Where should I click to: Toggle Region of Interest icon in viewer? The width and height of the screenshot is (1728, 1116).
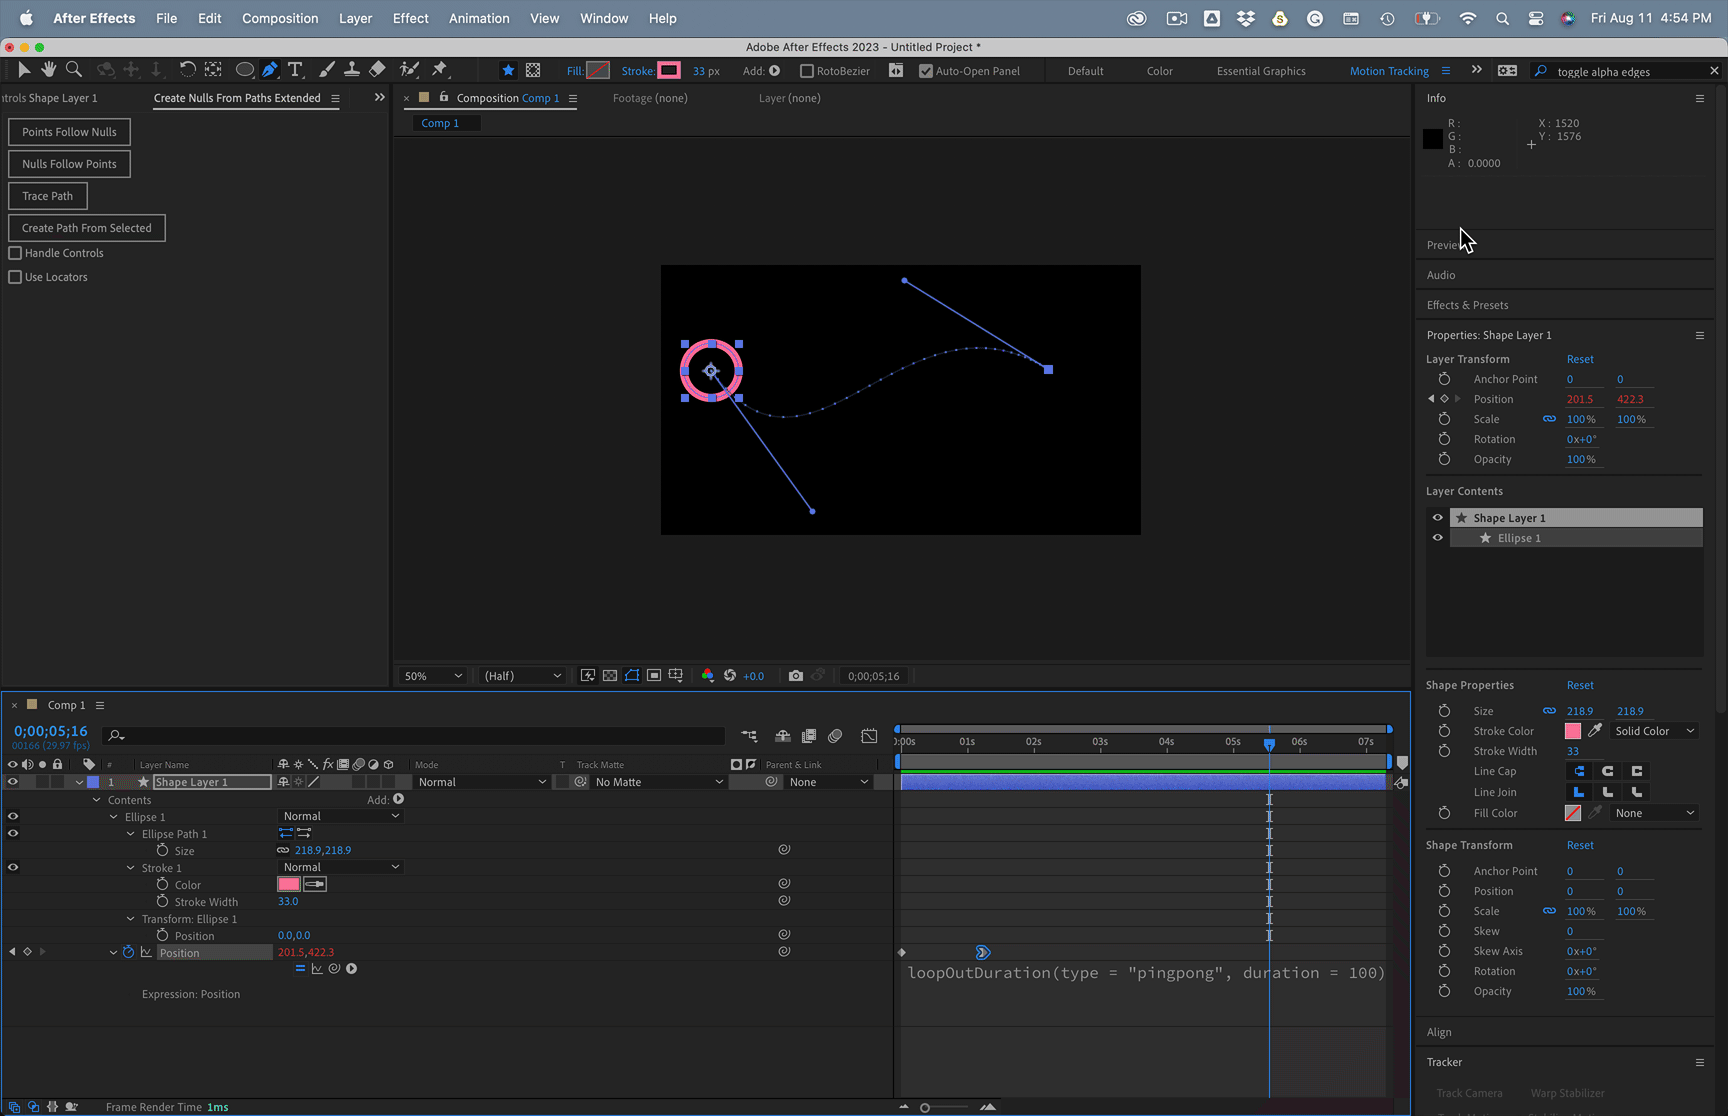(654, 676)
